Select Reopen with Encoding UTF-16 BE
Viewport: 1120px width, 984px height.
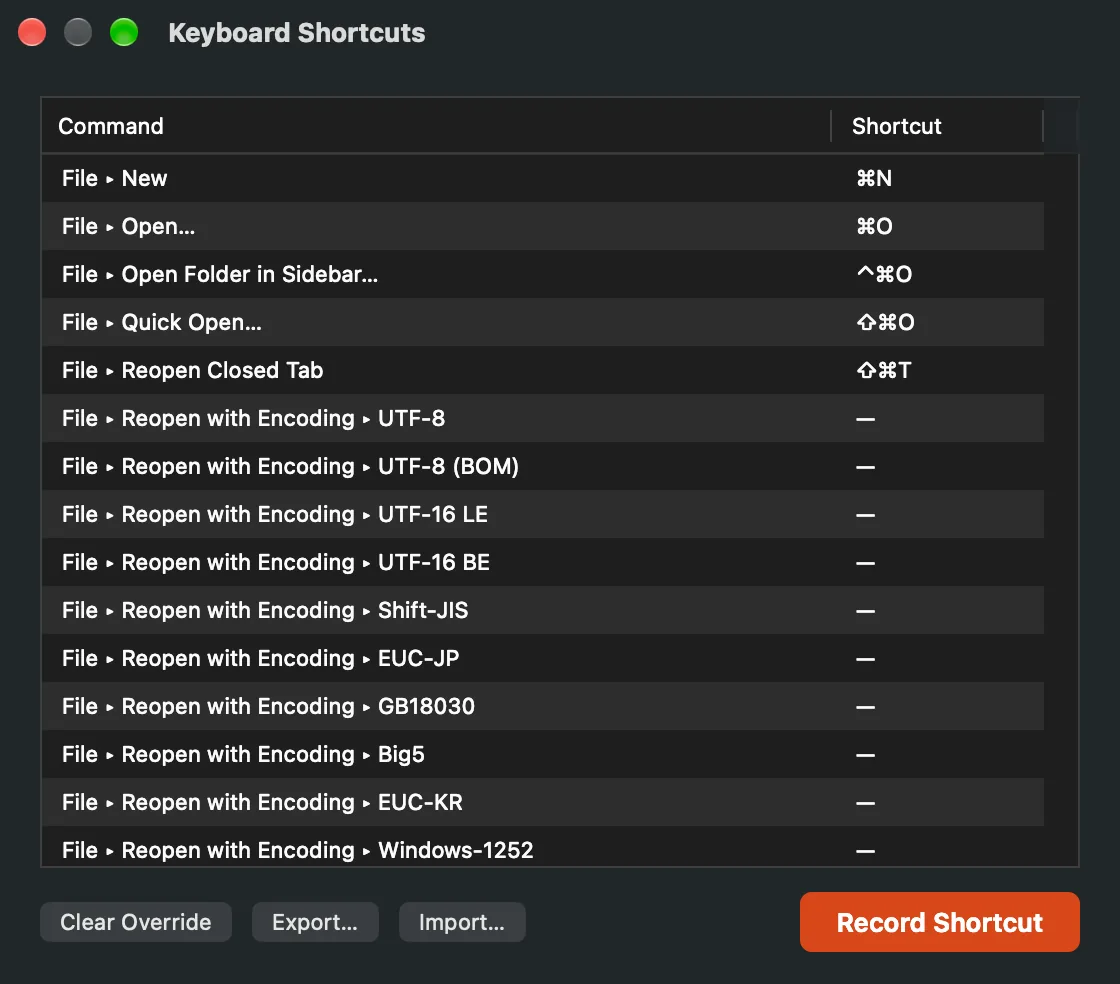coord(543,562)
